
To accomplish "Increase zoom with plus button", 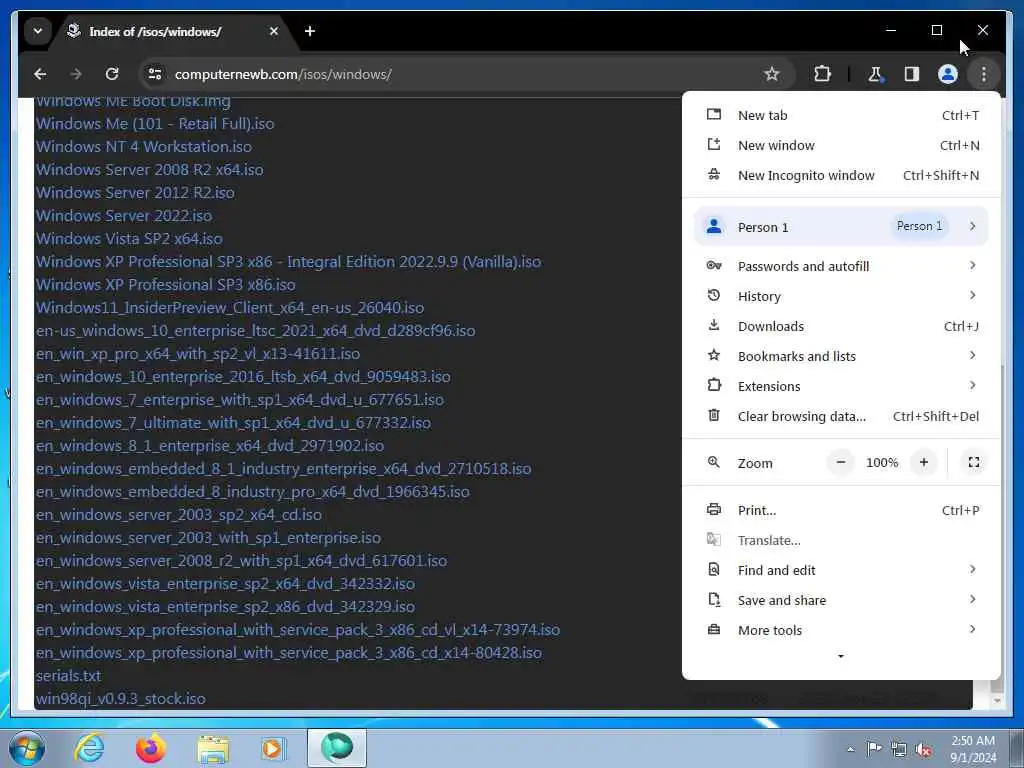I will pos(923,462).
